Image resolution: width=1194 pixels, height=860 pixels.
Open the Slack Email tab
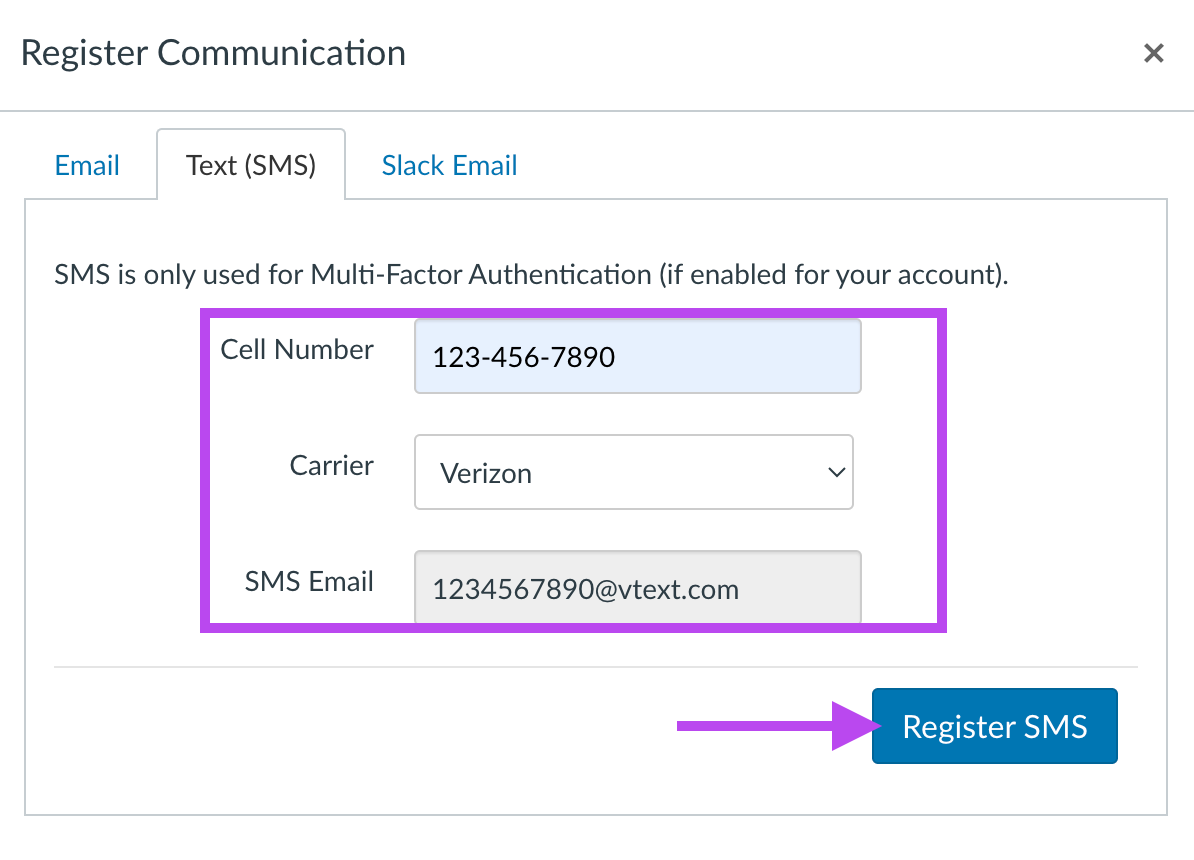449,165
